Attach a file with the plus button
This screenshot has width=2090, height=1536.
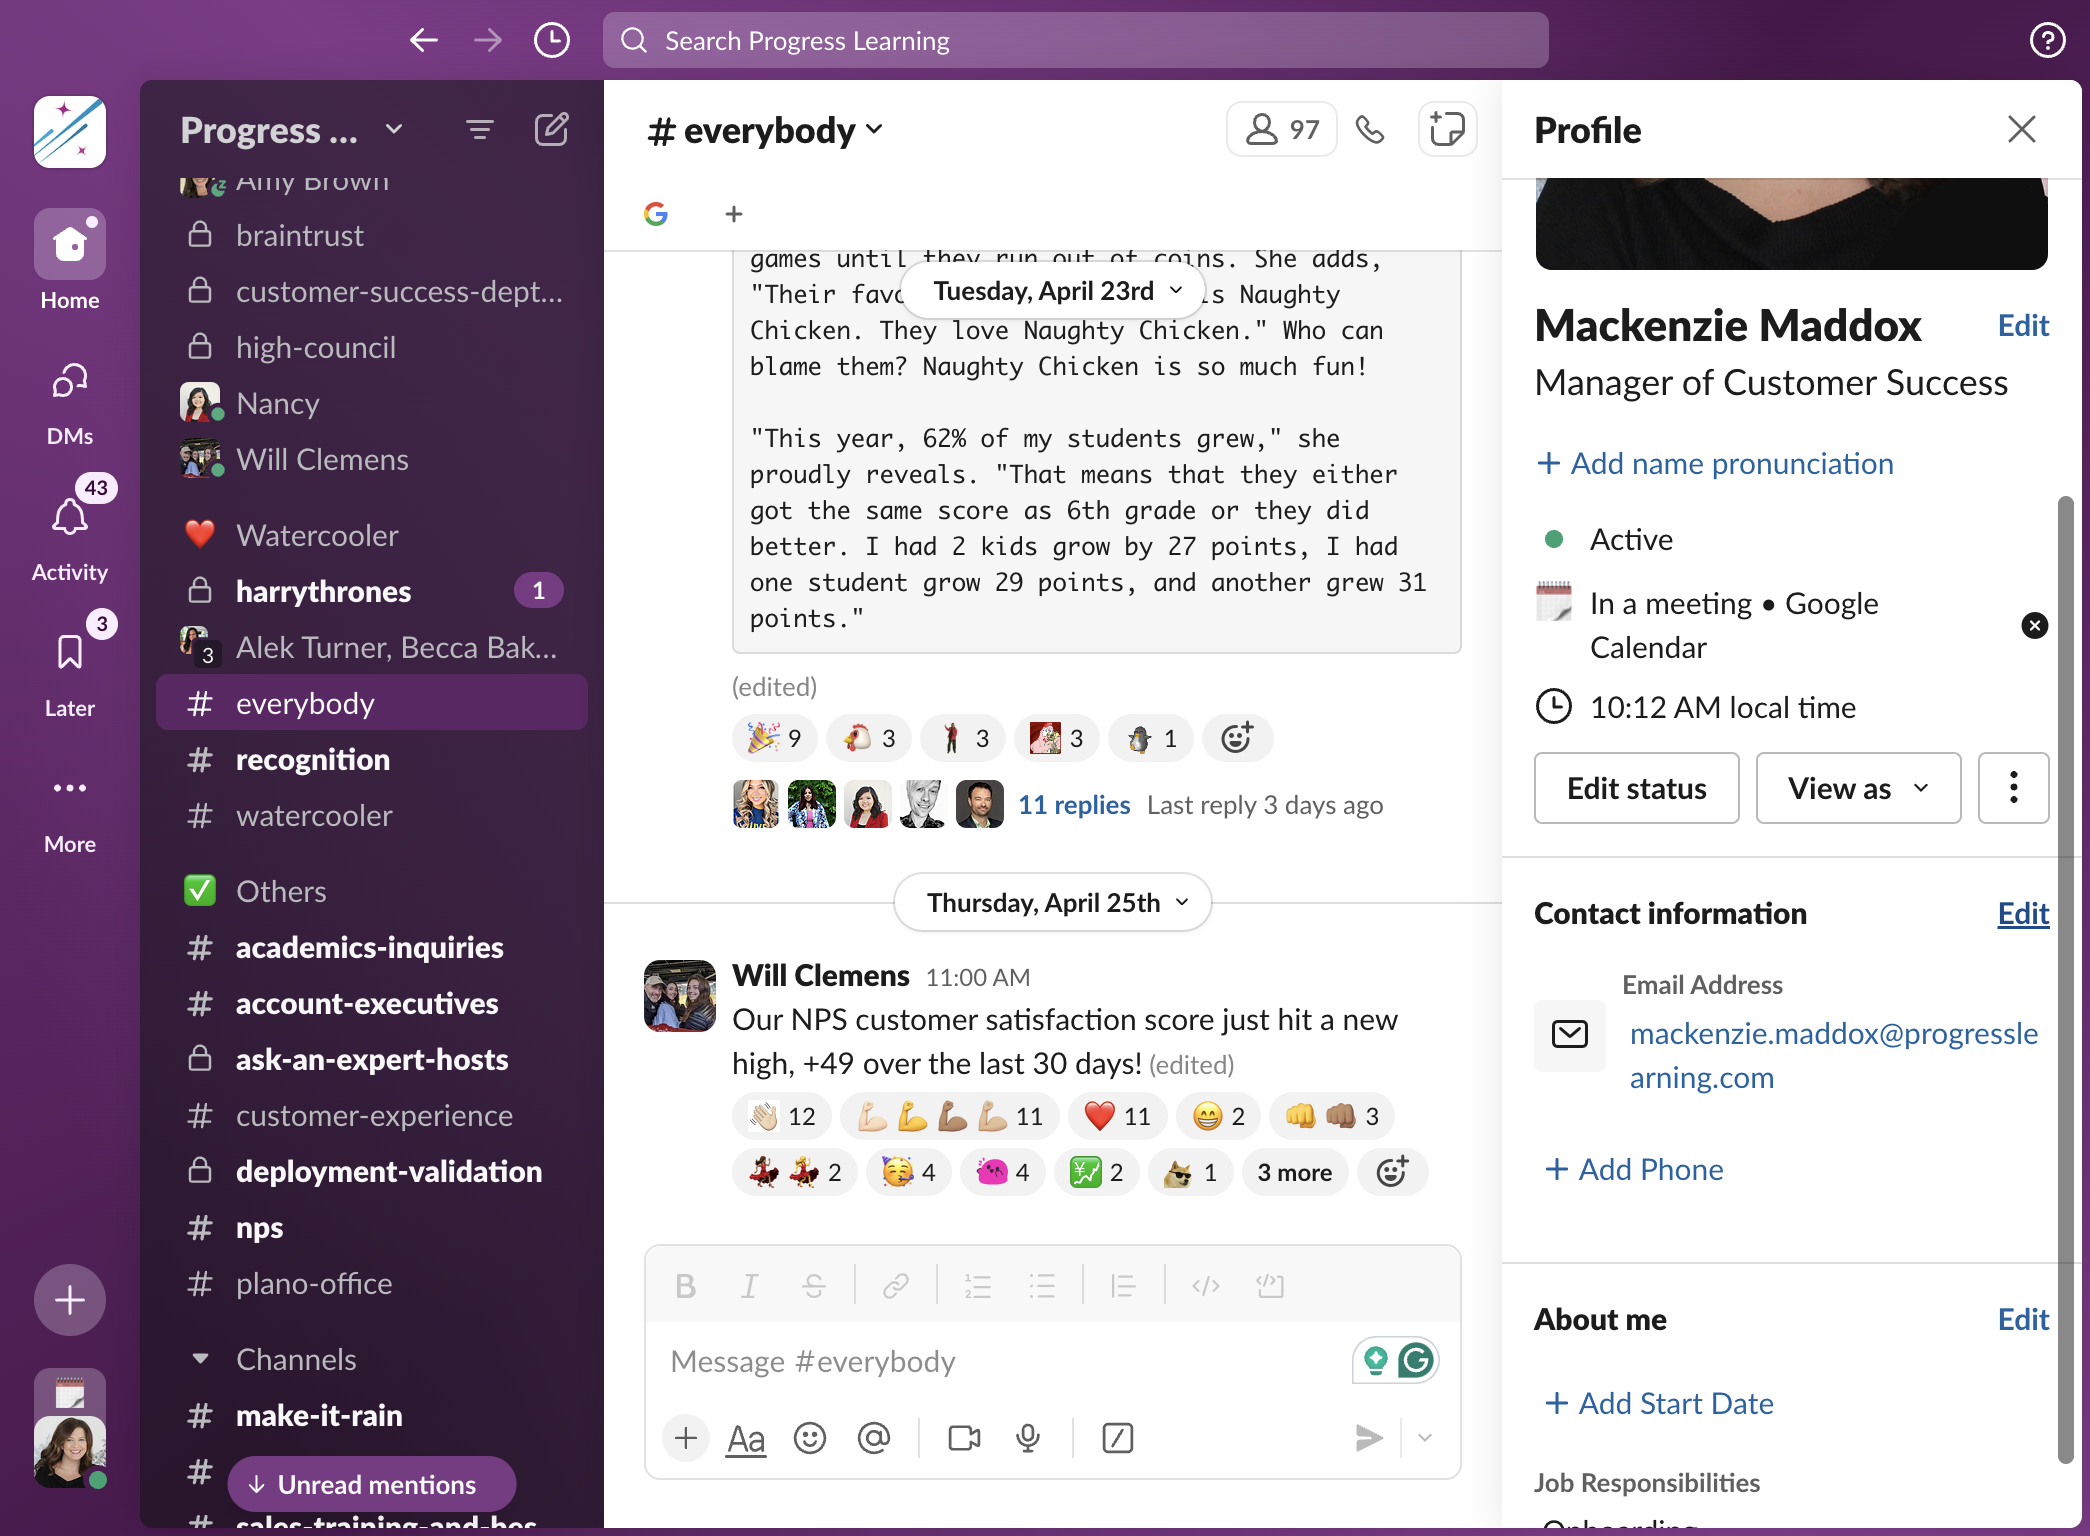pos(686,1438)
